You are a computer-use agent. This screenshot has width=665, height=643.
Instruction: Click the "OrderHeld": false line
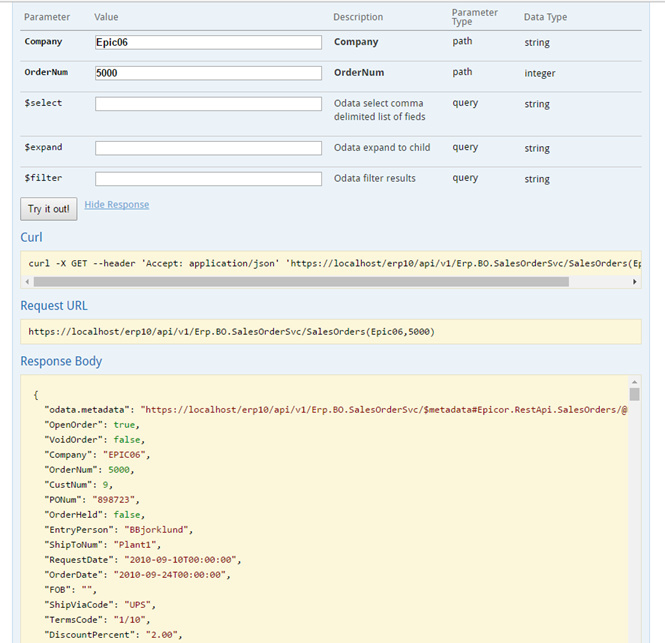[x=95, y=514]
